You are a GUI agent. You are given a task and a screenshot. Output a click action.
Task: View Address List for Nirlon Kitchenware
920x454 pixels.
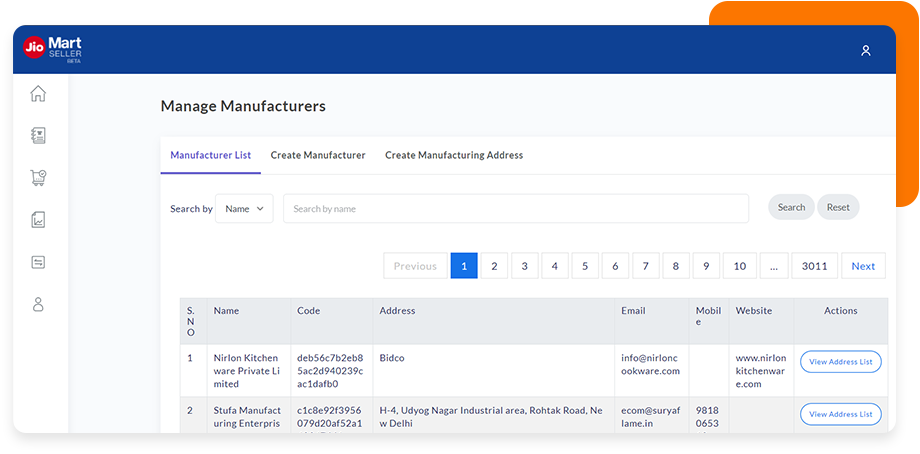coord(840,362)
